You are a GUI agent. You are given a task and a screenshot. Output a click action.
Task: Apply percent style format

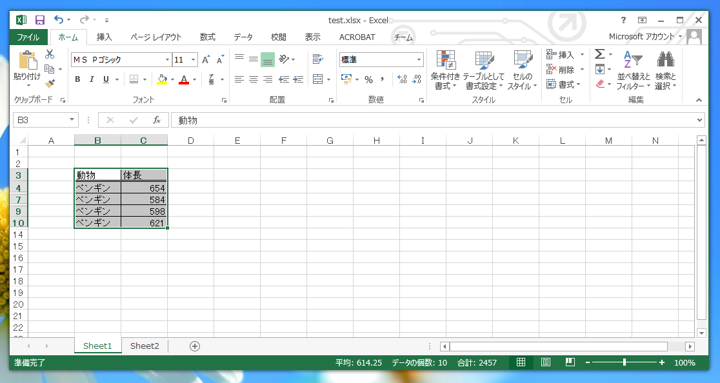click(x=369, y=79)
